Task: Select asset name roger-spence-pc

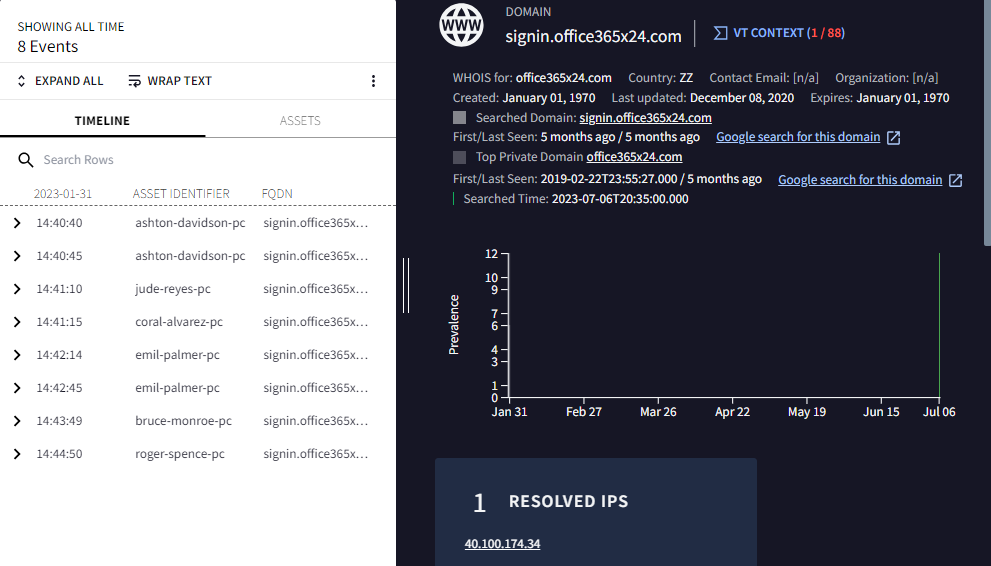Action: click(x=179, y=454)
